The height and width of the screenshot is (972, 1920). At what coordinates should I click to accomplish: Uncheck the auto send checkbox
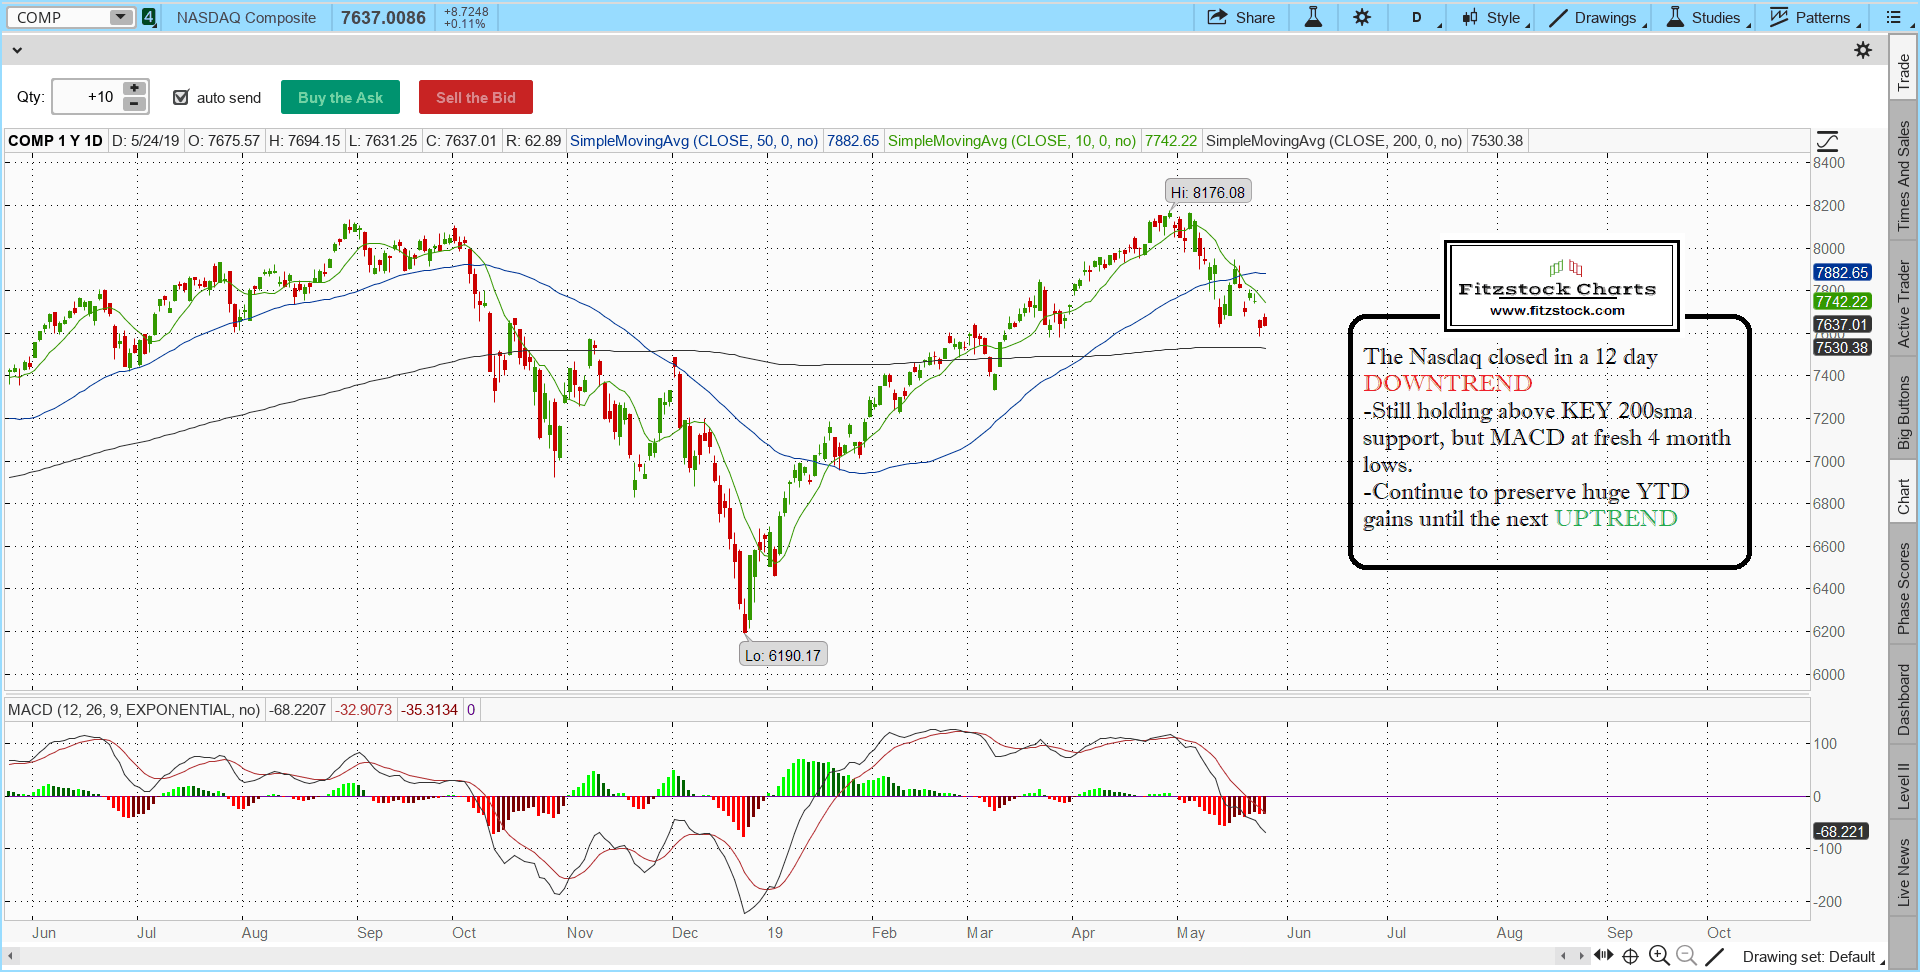(181, 97)
